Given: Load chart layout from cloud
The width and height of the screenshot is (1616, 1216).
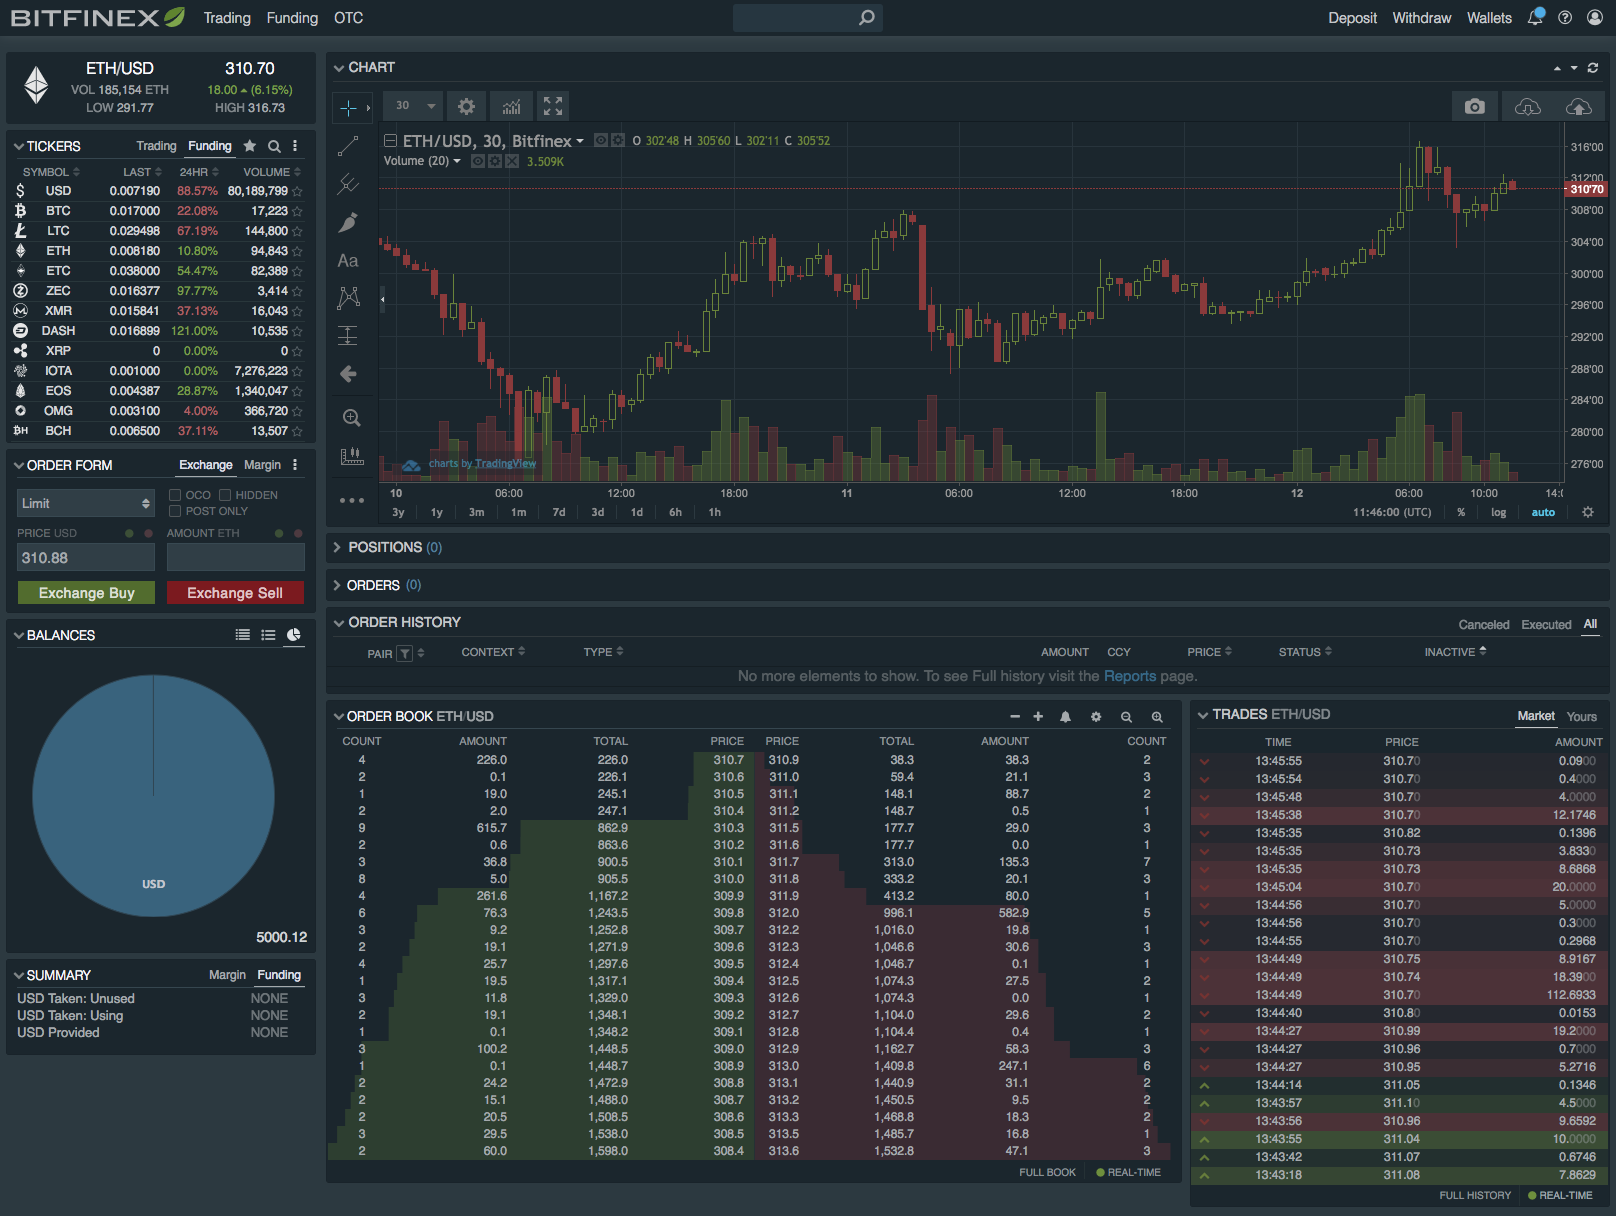Looking at the screenshot, I should (x=1527, y=106).
